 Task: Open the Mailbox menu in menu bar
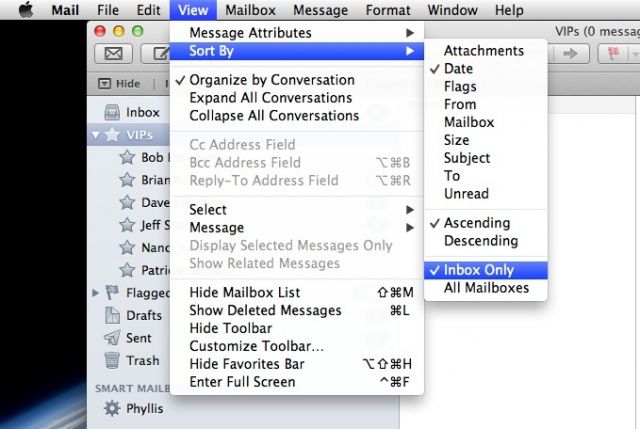[x=250, y=10]
